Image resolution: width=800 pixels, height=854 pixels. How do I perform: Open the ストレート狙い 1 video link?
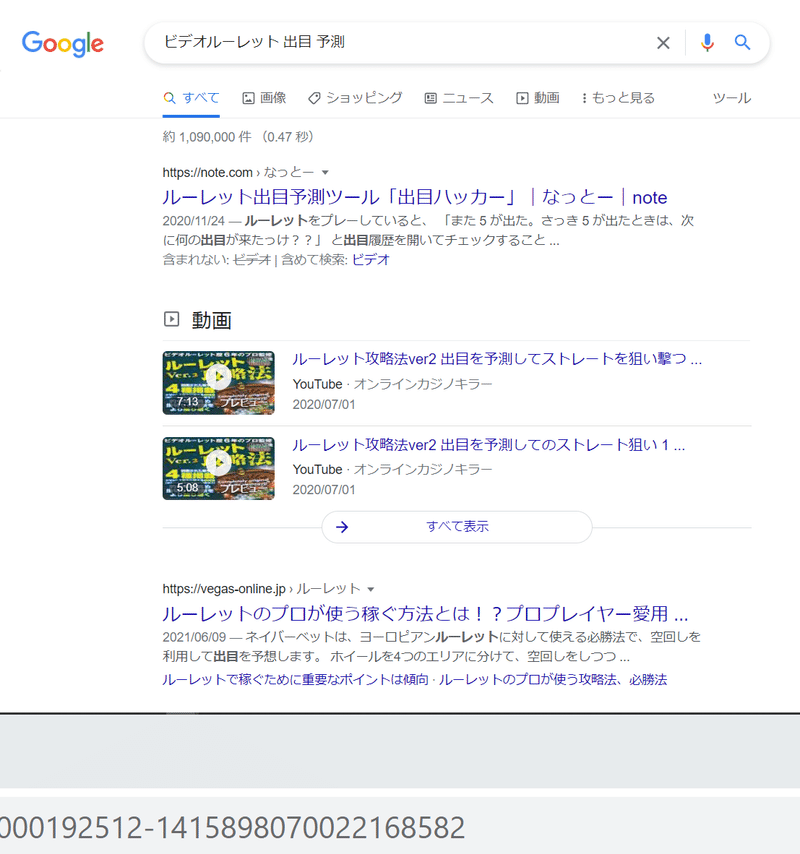[x=488, y=445]
